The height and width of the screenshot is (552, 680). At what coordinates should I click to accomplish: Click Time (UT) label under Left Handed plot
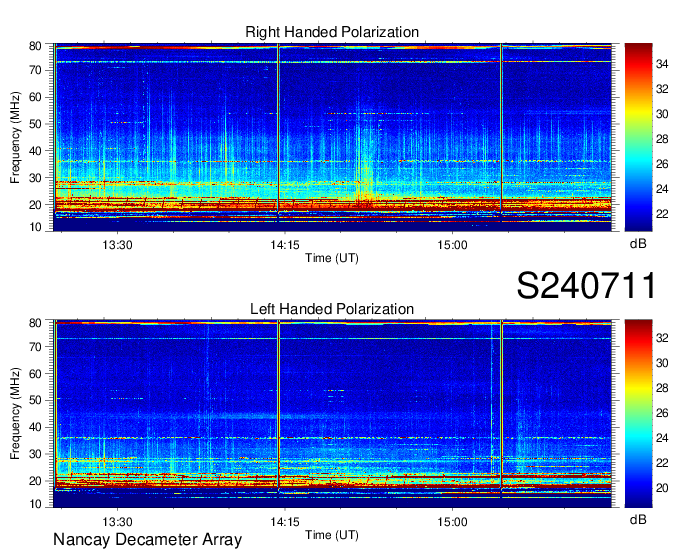click(332, 535)
